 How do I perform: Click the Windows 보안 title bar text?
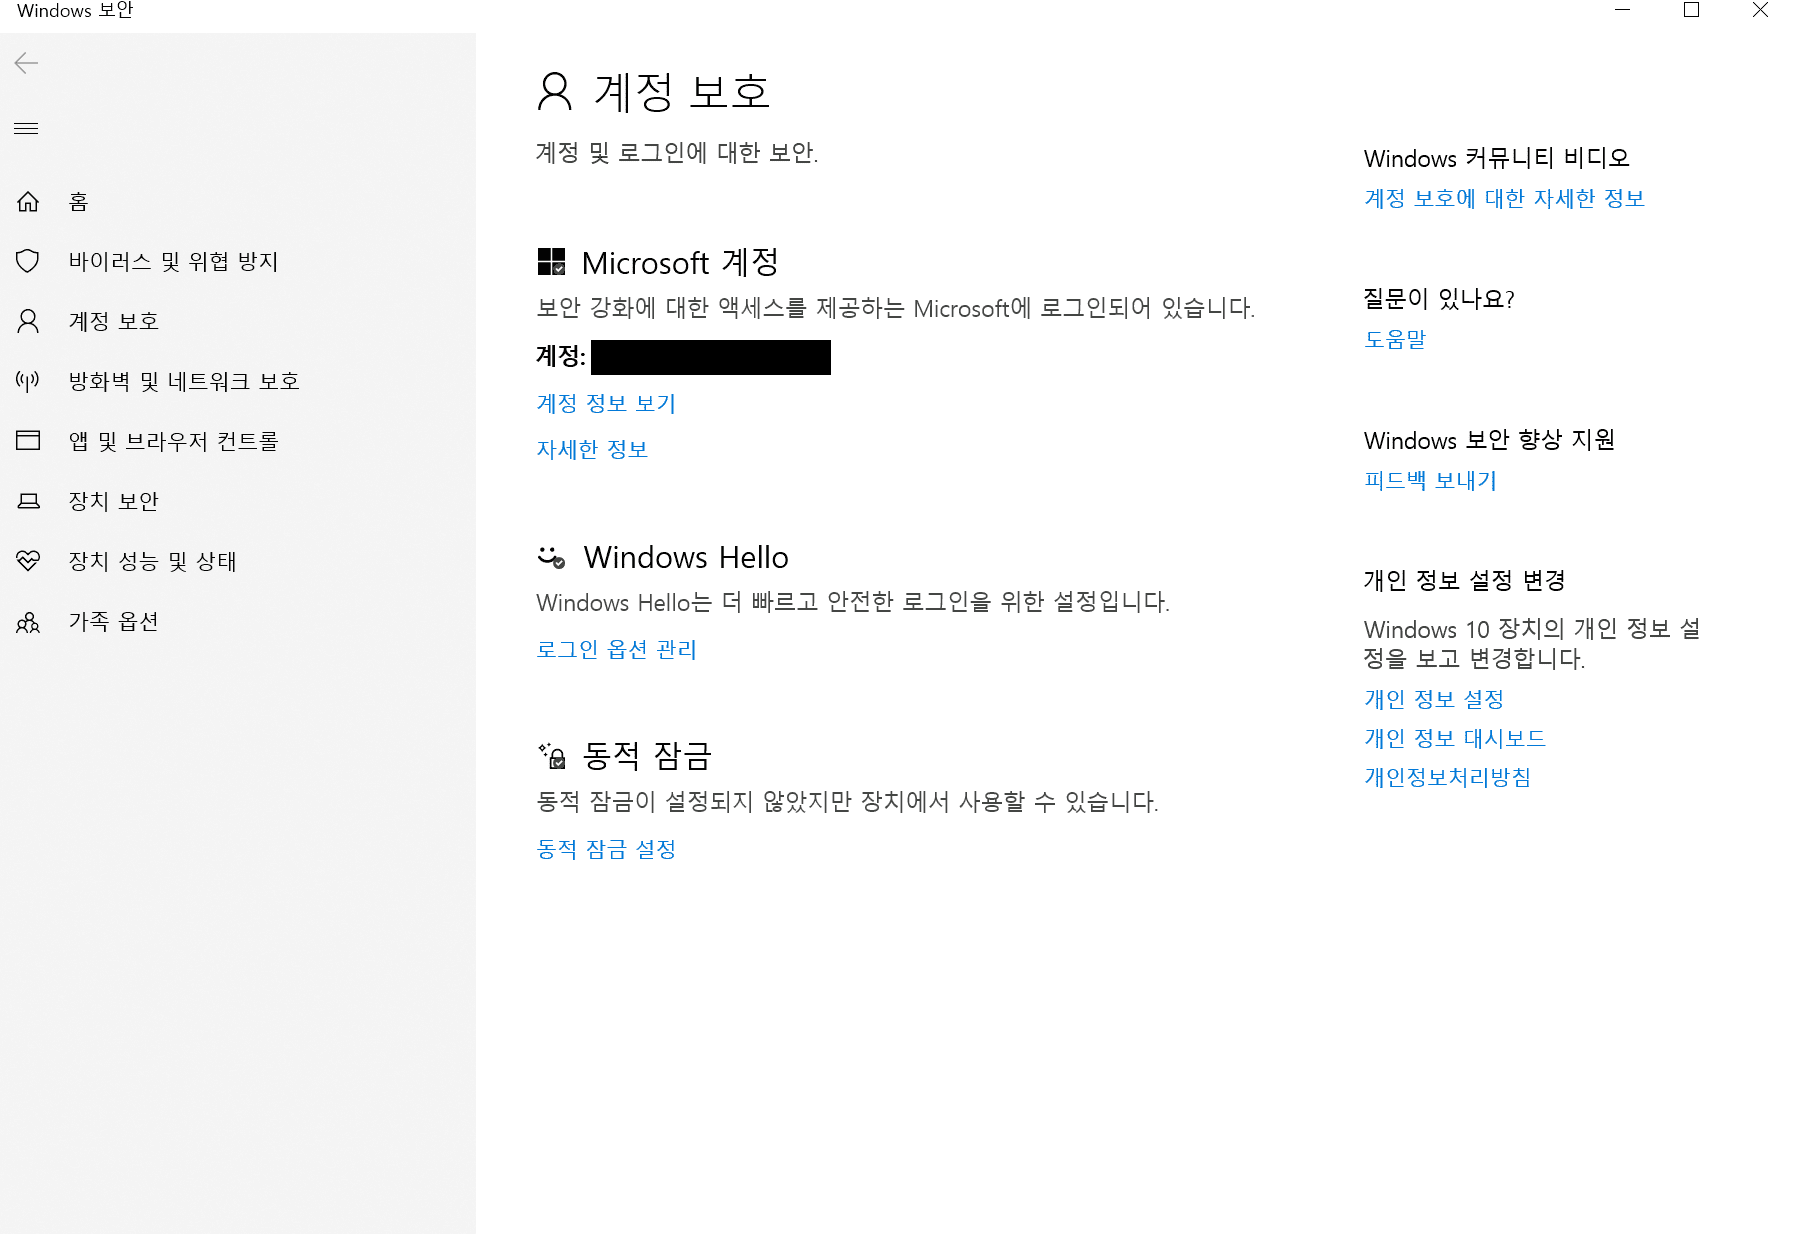tap(75, 11)
